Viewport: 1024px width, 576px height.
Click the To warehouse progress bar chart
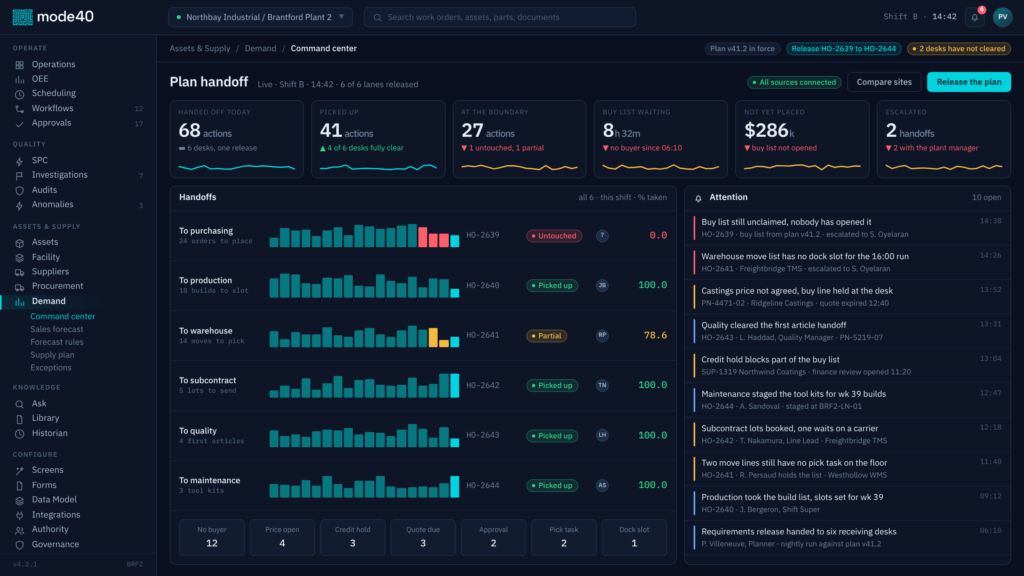point(364,336)
